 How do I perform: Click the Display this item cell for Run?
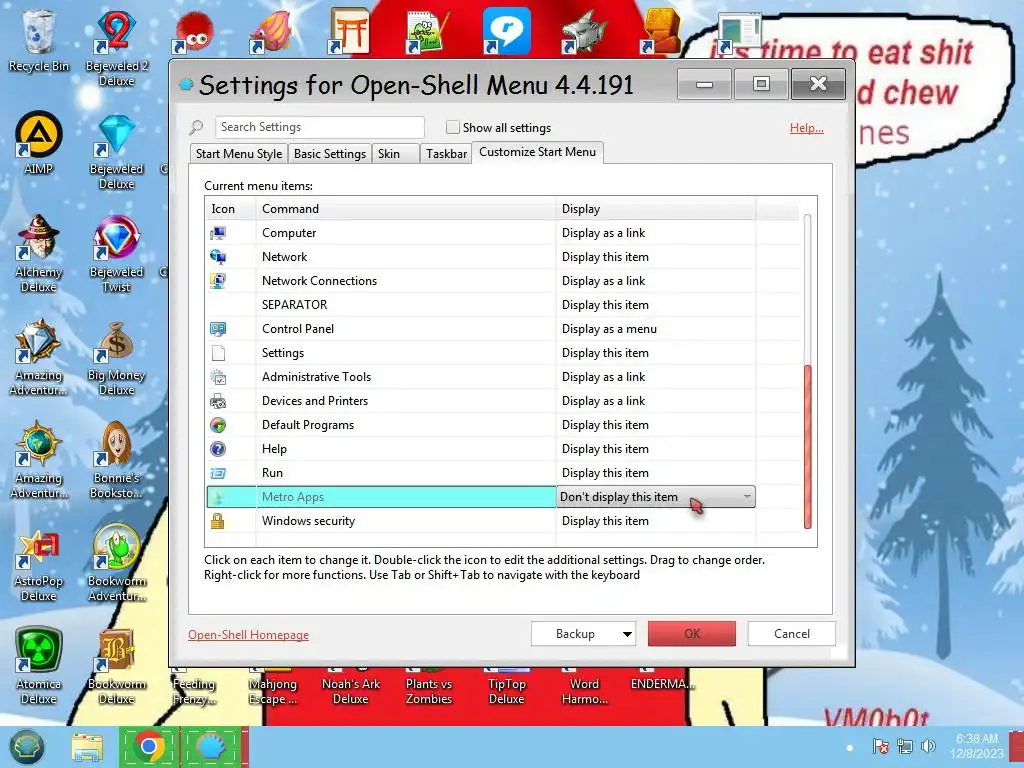656,473
